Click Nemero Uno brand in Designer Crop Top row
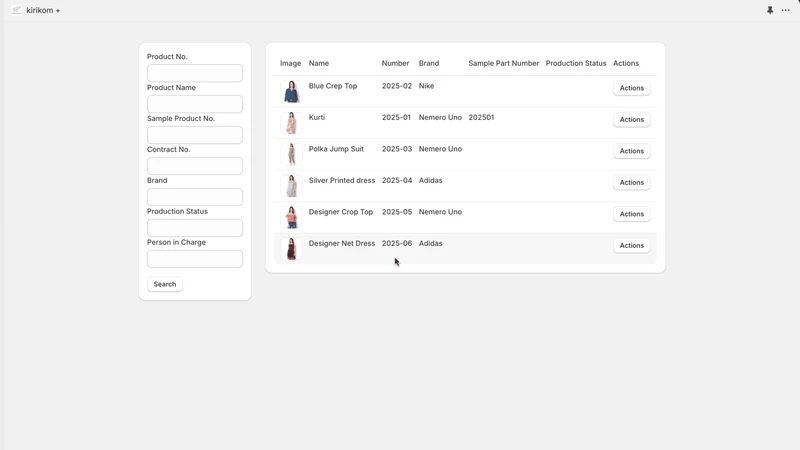This screenshot has width=800, height=450. 440,212
